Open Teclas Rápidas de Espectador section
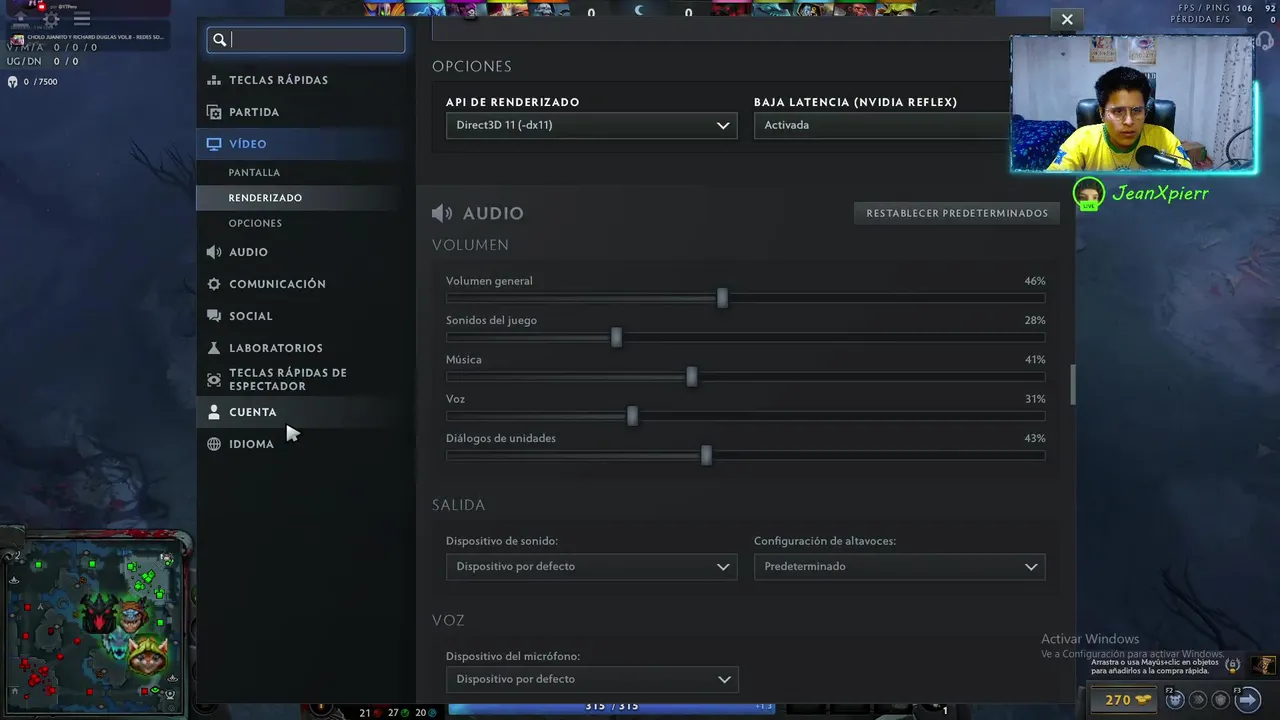Screen dimensions: 1280x720 click(305, 379)
